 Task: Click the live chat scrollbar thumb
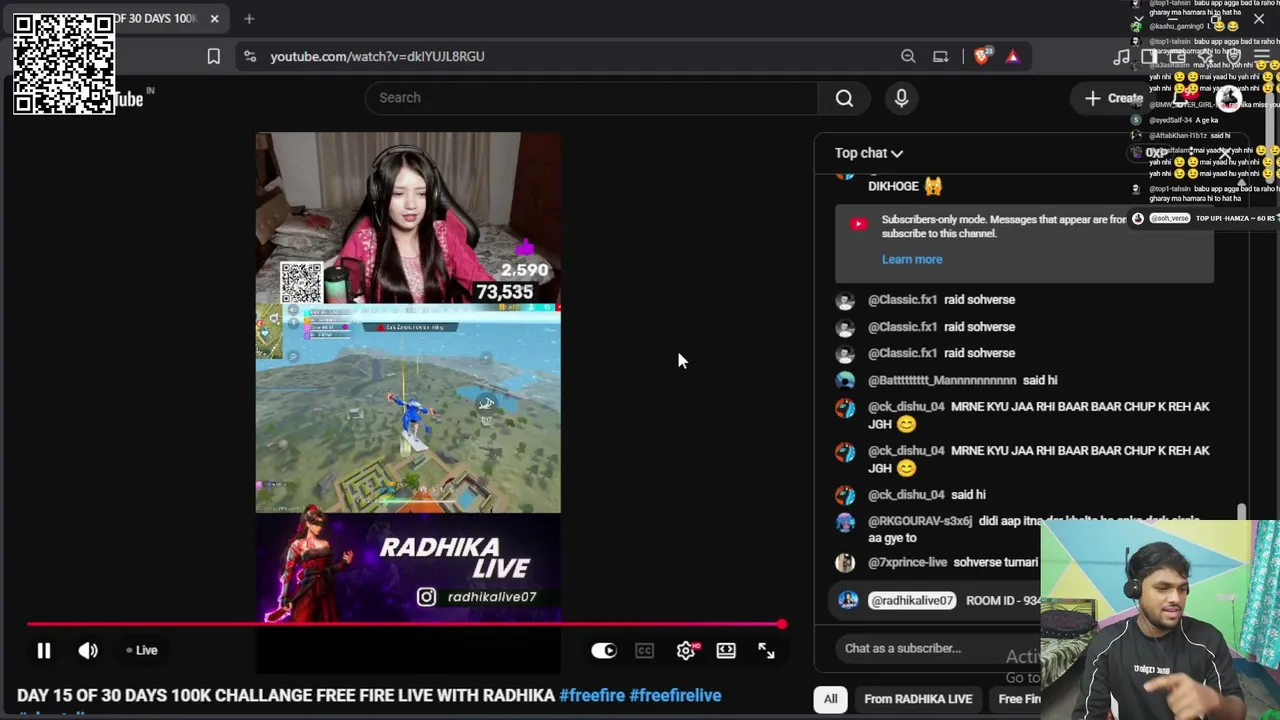[x=1241, y=512]
